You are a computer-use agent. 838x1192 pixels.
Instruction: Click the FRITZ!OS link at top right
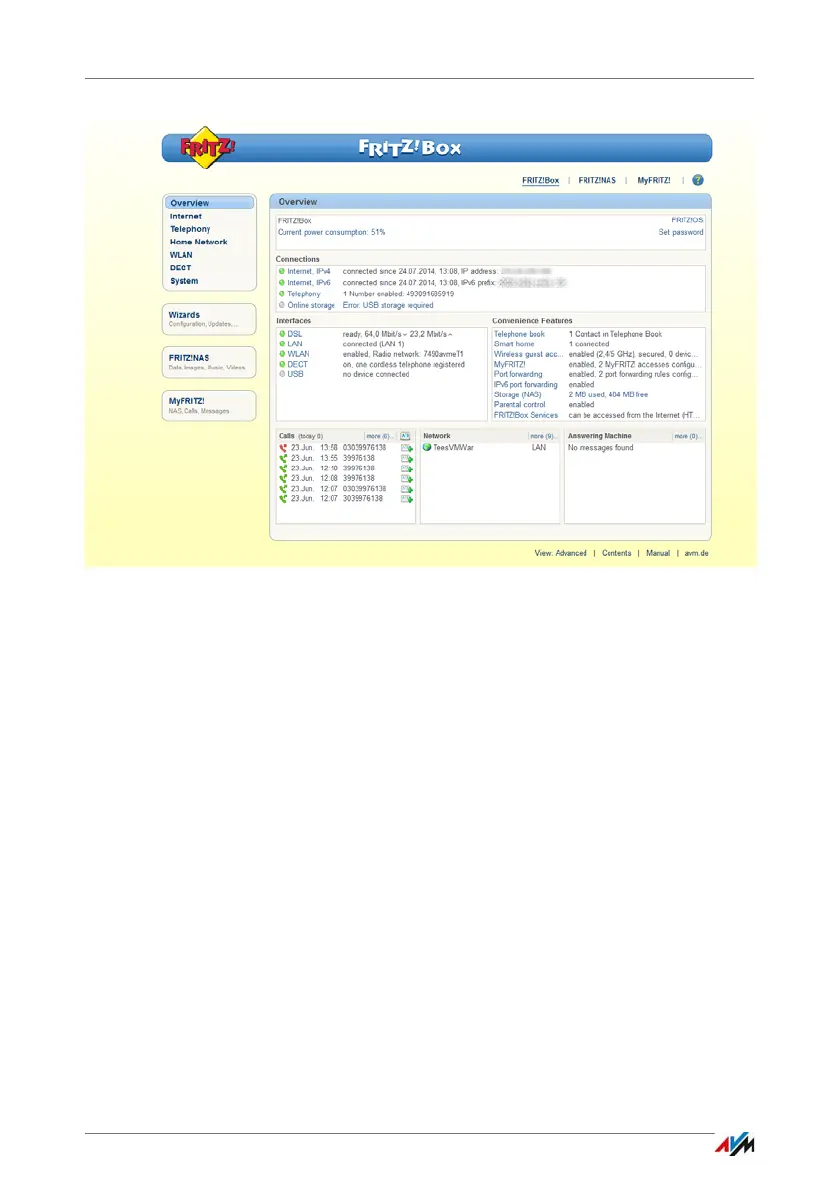(687, 220)
